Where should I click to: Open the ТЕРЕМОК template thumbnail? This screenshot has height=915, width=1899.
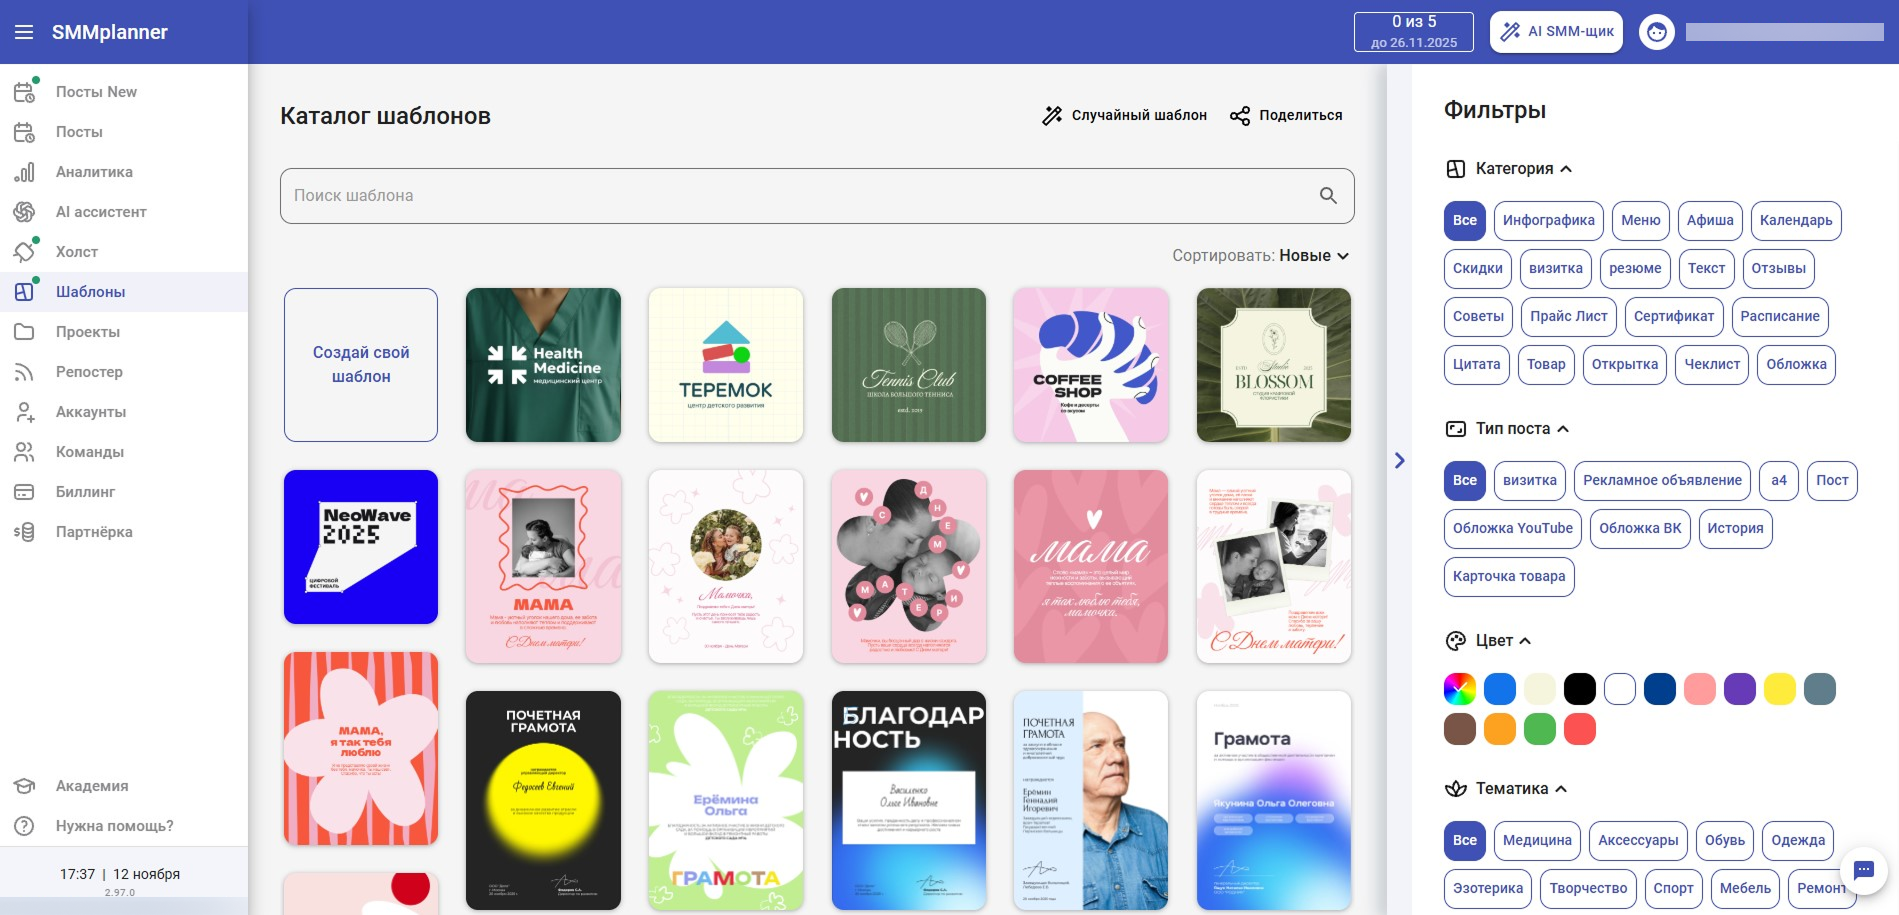[x=726, y=365]
